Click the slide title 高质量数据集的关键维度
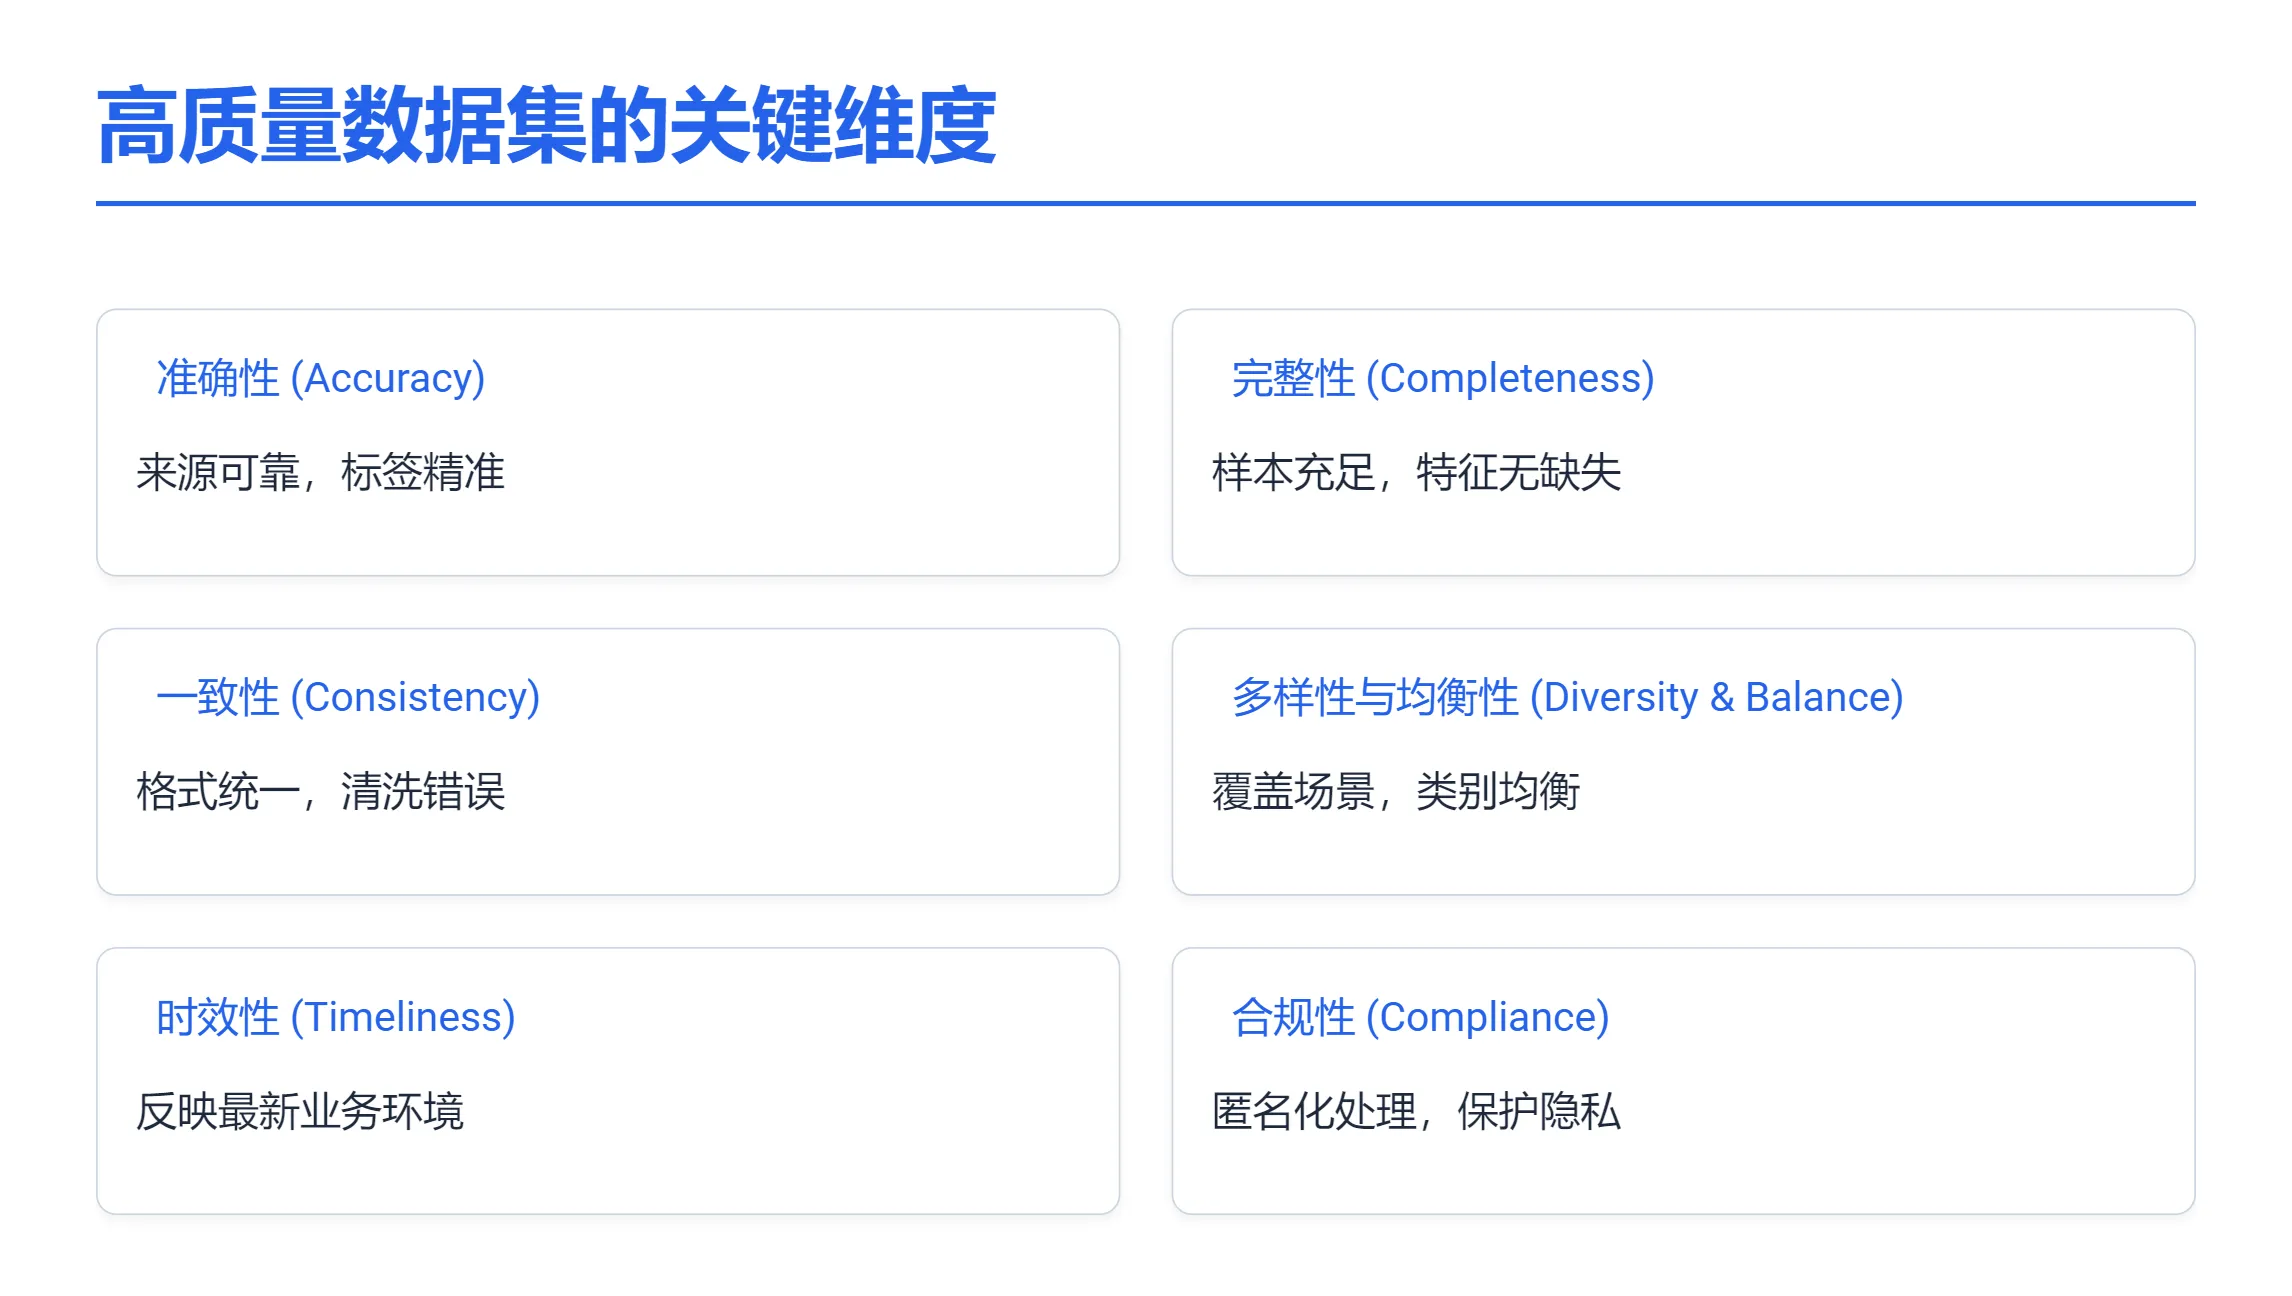This screenshot has width=2292, height=1296. [546, 126]
